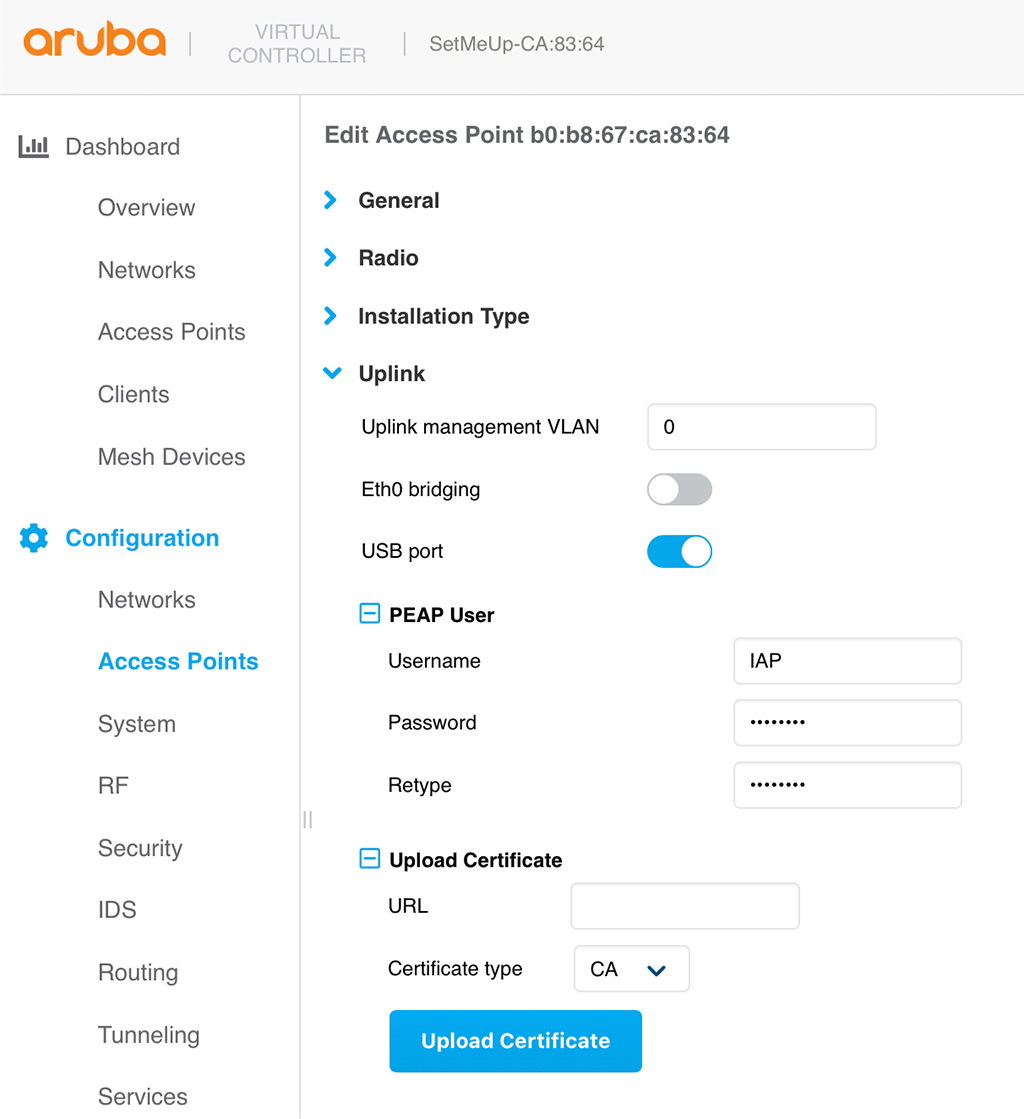Select System under Configuration
Image resolution: width=1024 pixels, height=1119 pixels.
pos(137,723)
